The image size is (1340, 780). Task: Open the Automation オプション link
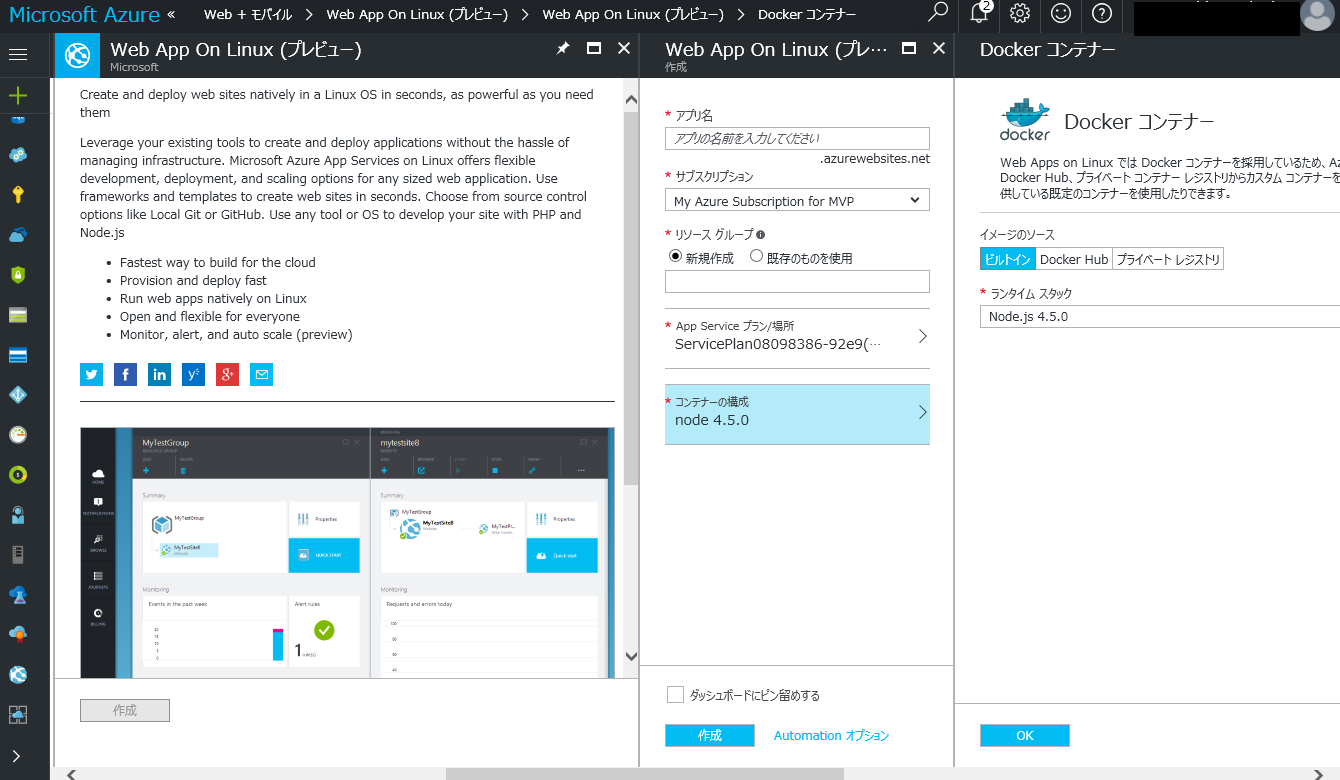pyautogui.click(x=830, y=735)
